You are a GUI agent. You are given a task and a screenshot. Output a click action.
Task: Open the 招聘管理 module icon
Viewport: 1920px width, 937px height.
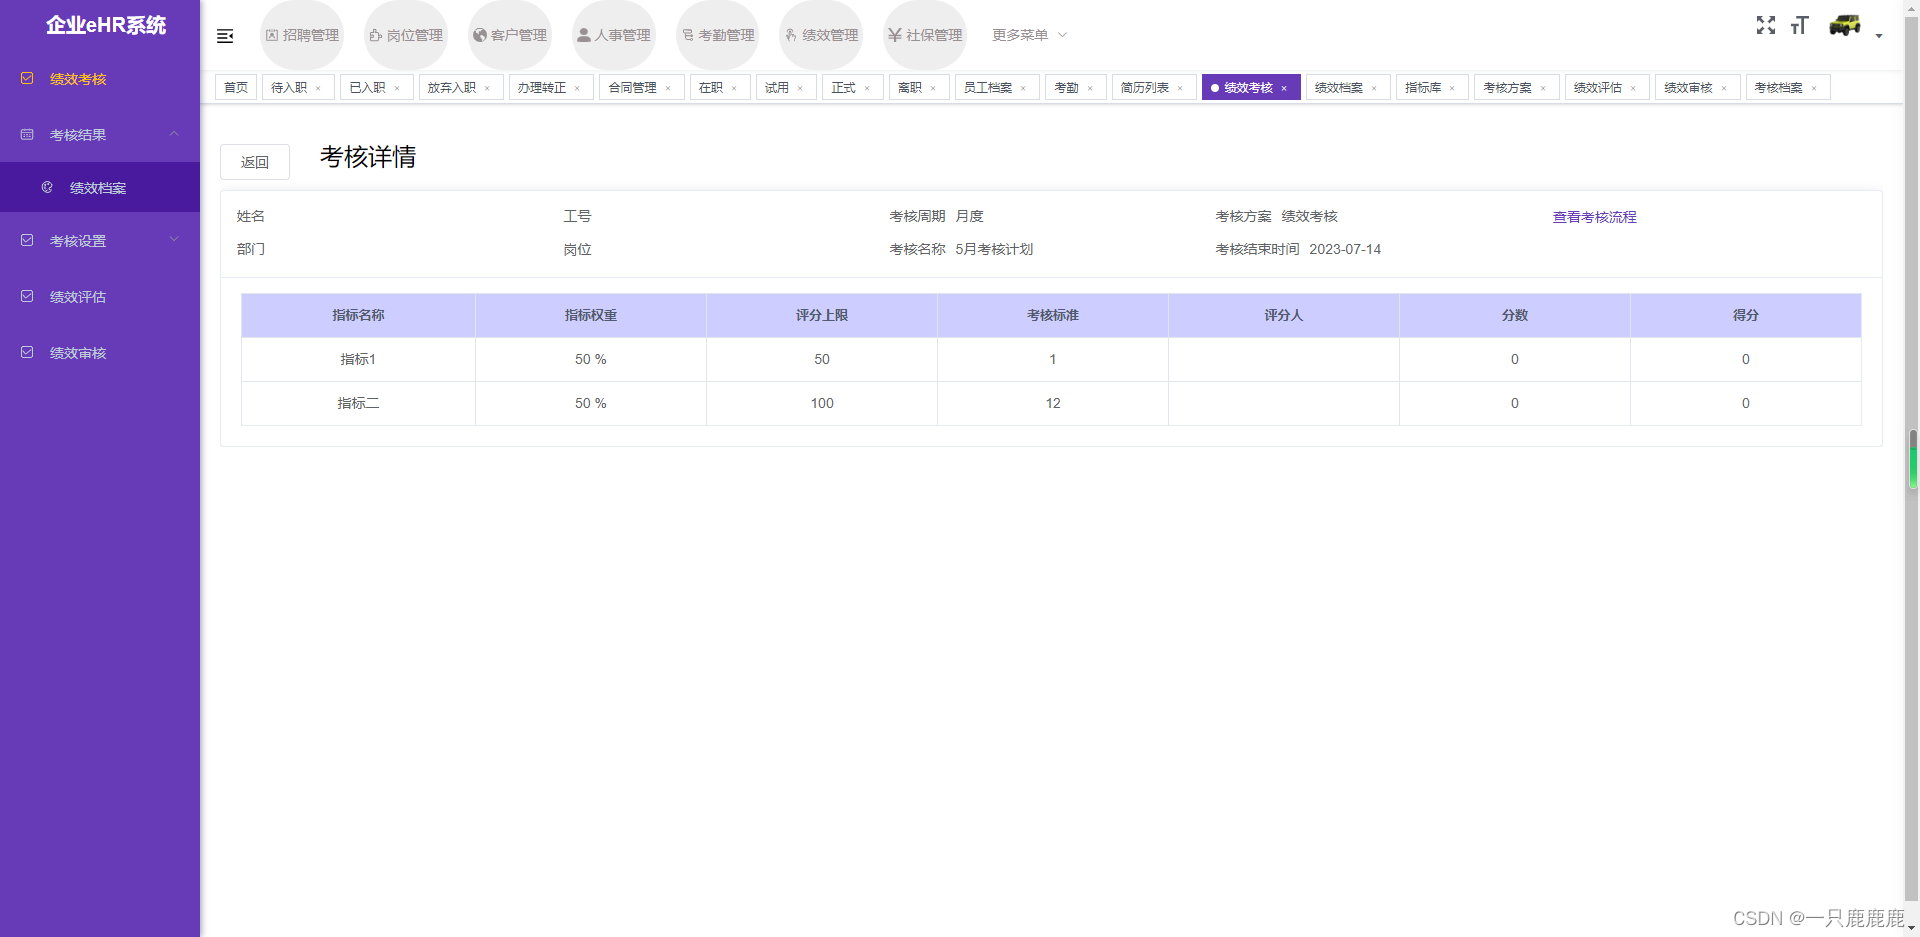coord(301,34)
